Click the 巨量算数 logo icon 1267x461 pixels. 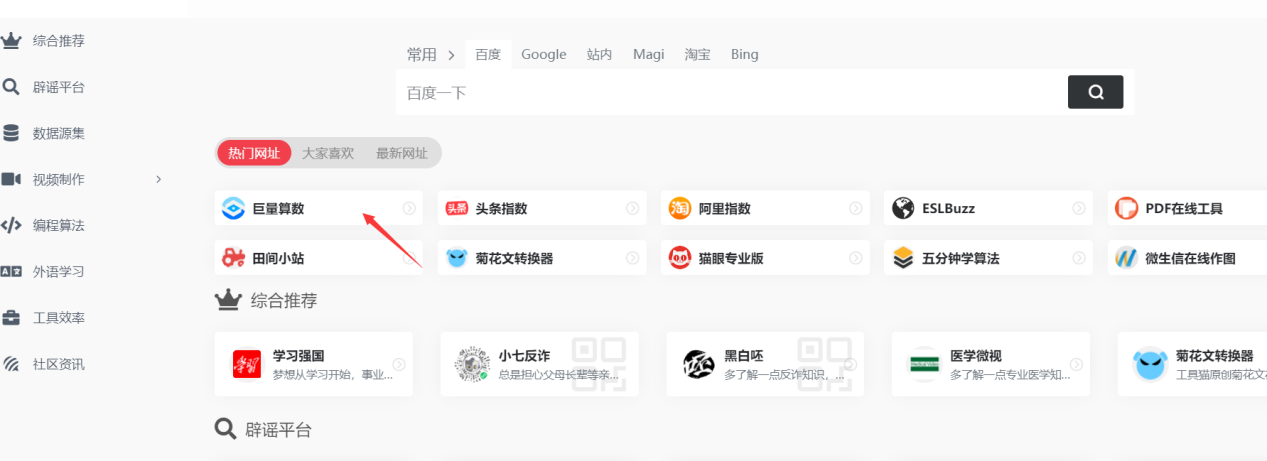(x=233, y=208)
